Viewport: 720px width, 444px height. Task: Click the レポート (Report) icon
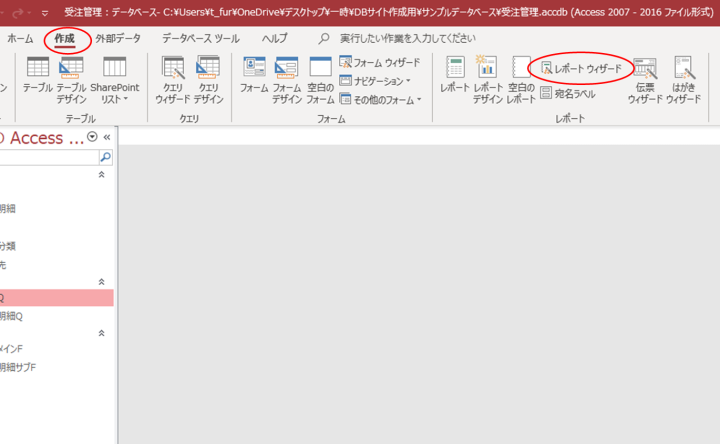pos(455,77)
